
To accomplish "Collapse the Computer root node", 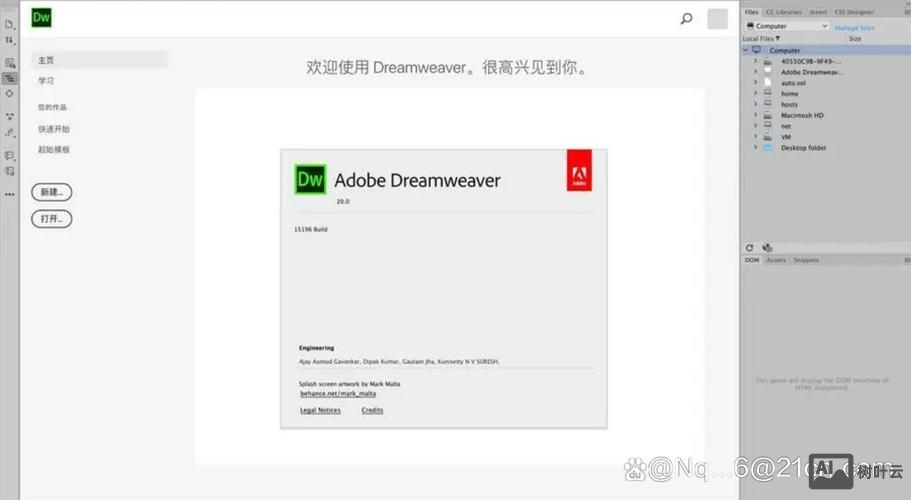I will [746, 51].
